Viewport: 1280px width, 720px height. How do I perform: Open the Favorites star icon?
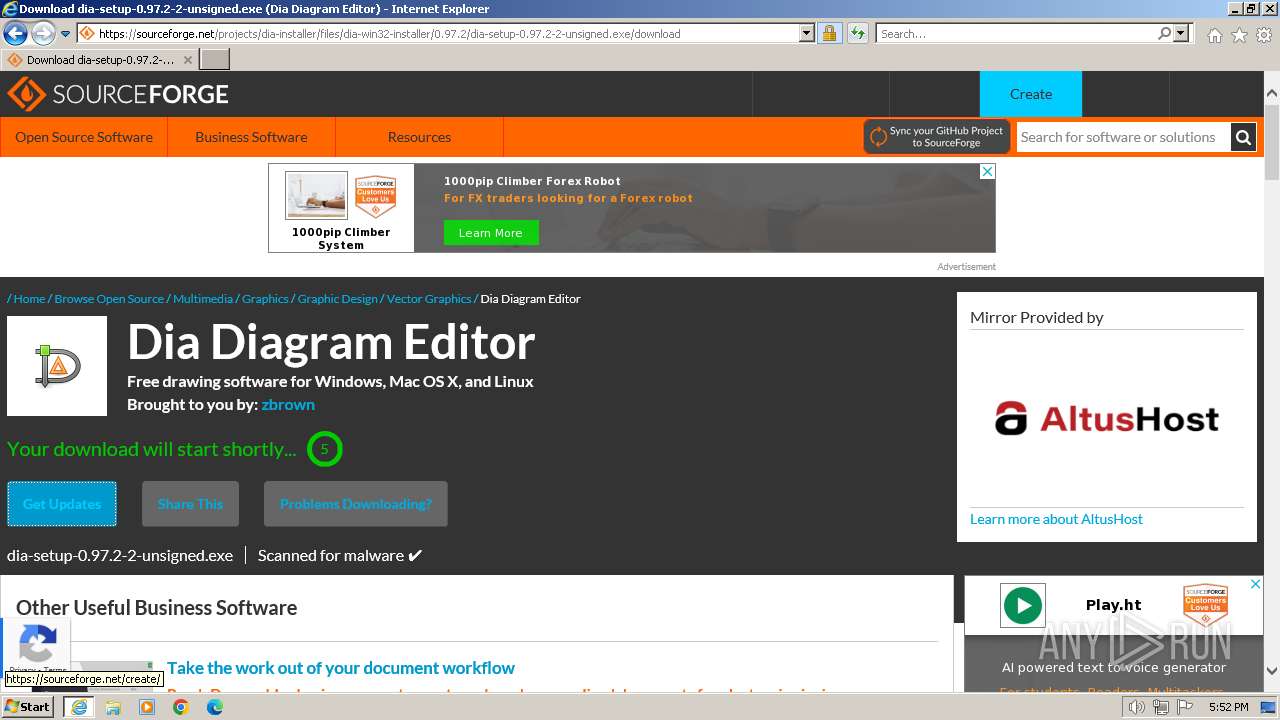[x=1239, y=35]
